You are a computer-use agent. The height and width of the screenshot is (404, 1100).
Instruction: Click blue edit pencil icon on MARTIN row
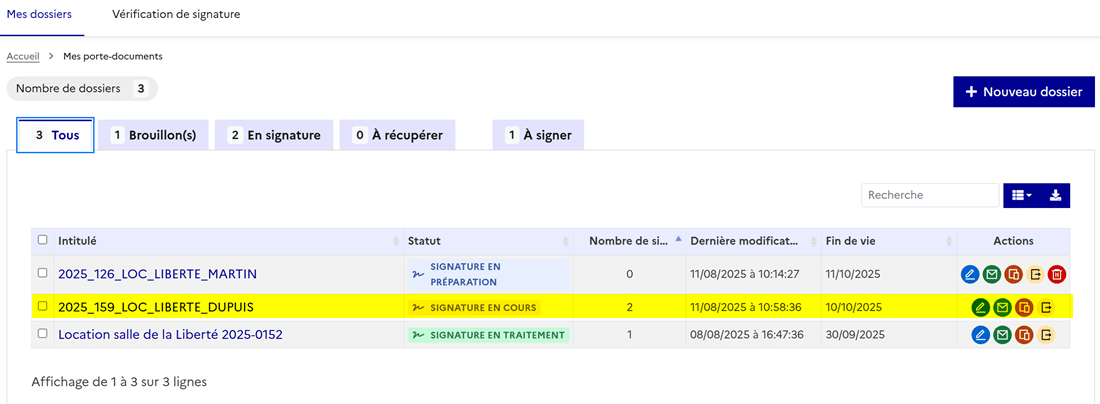click(x=969, y=274)
